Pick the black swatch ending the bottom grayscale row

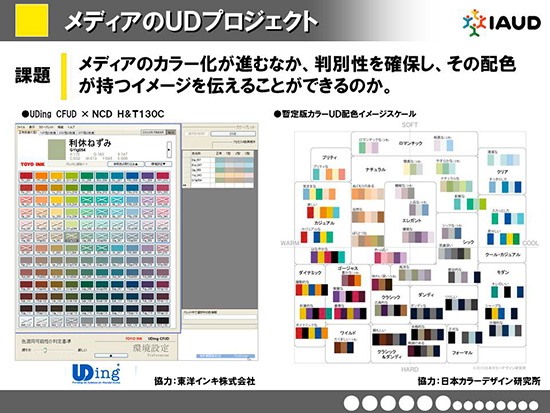click(163, 321)
